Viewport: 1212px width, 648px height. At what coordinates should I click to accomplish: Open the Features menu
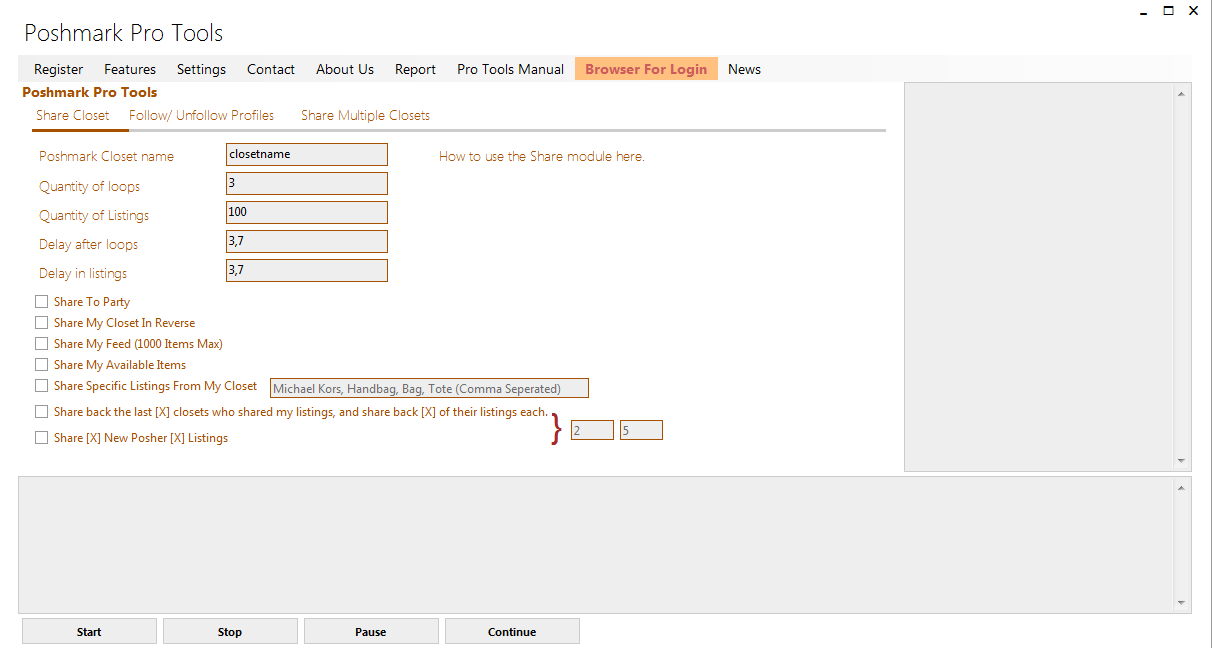pyautogui.click(x=130, y=69)
